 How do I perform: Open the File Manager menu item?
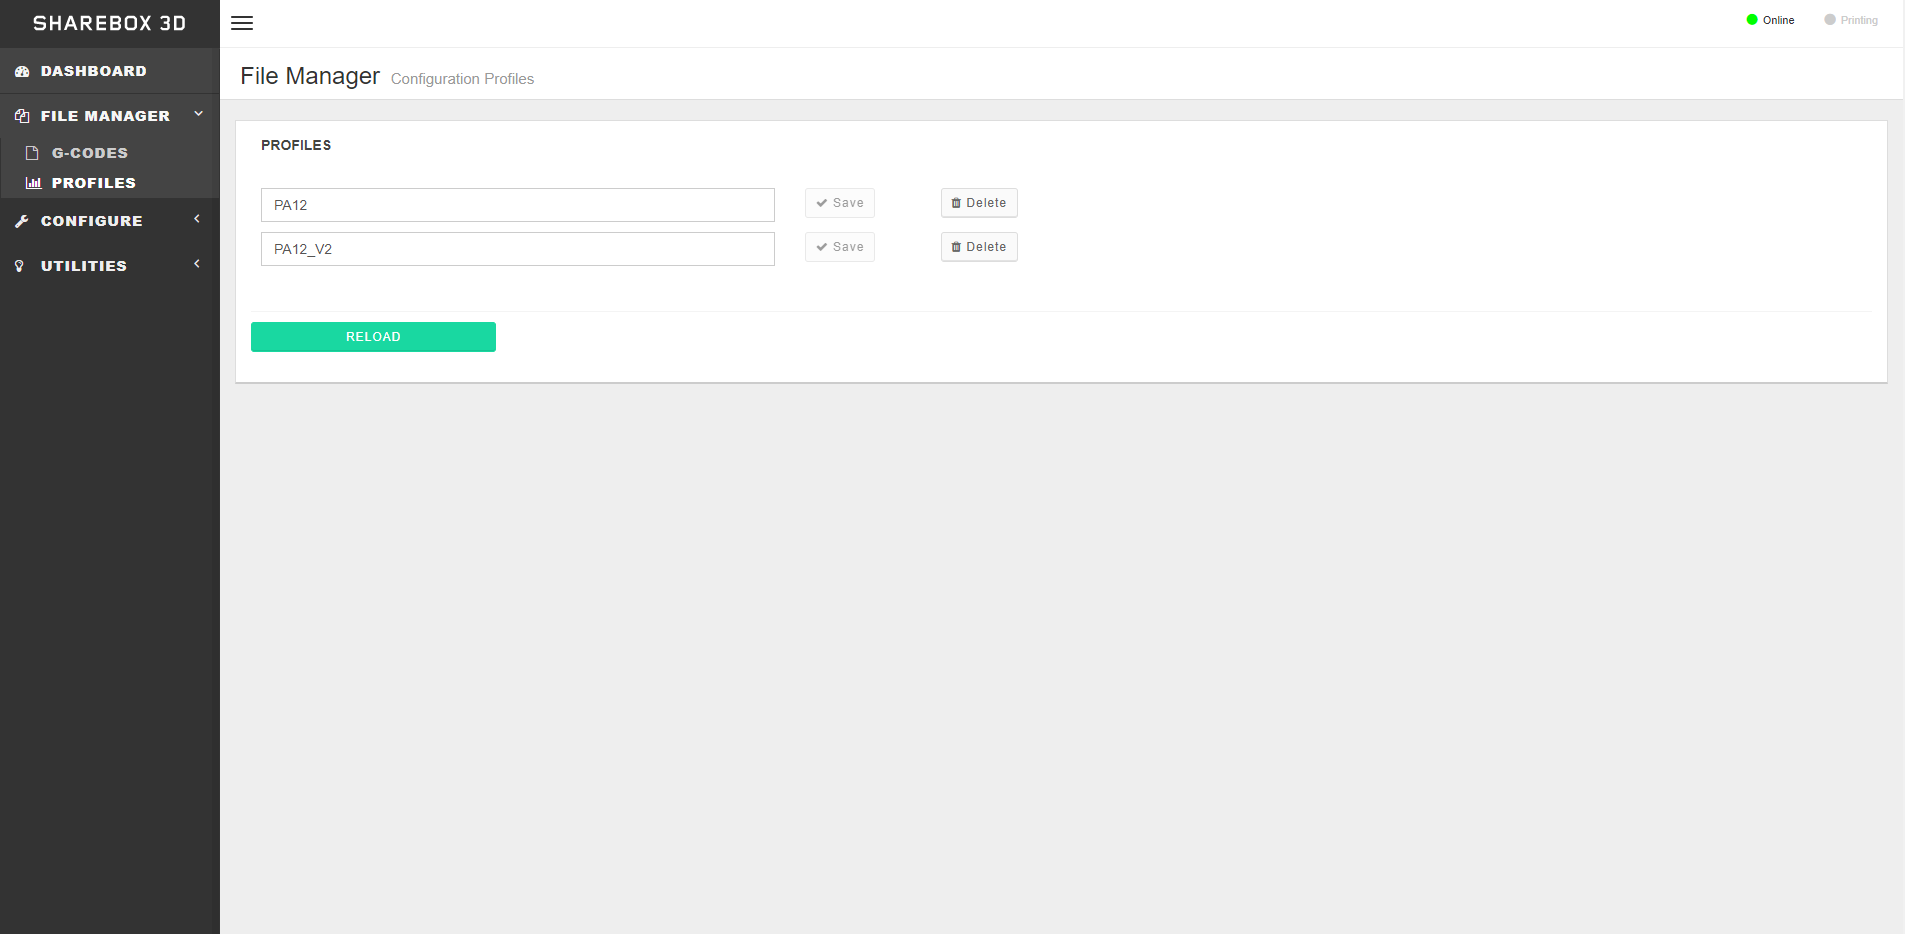tap(110, 116)
